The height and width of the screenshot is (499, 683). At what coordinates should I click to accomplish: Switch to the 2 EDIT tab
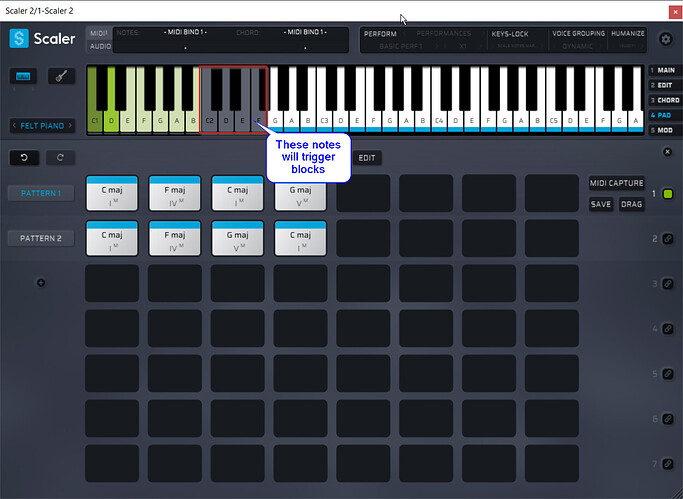tap(665, 85)
